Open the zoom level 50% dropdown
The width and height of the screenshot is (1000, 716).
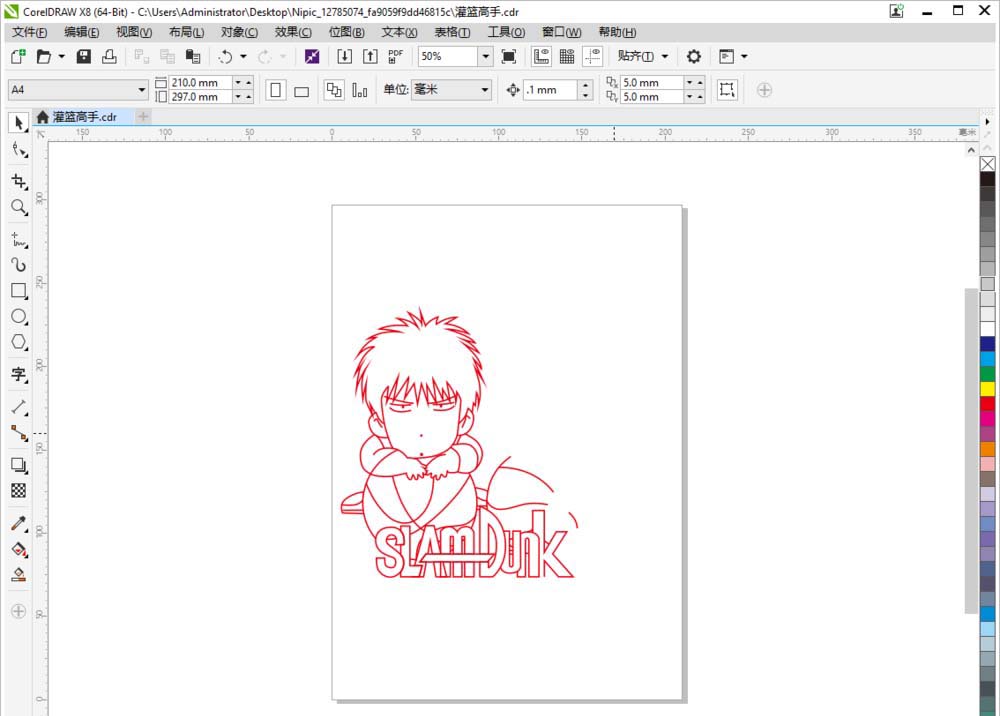[x=485, y=57]
